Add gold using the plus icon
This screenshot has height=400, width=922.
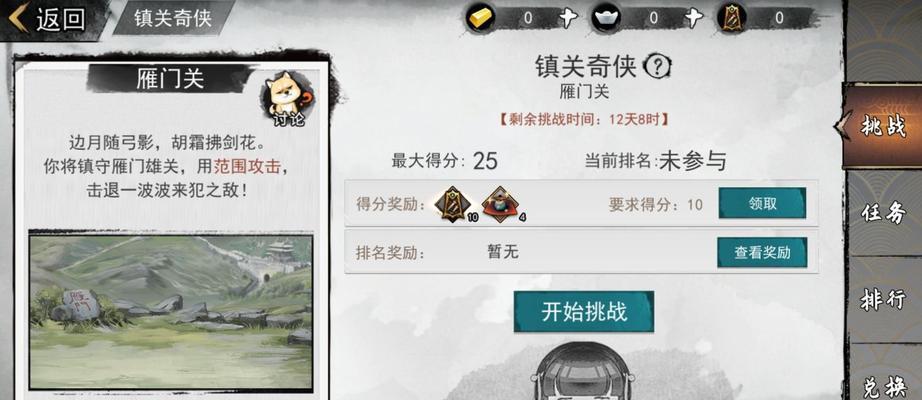568,18
